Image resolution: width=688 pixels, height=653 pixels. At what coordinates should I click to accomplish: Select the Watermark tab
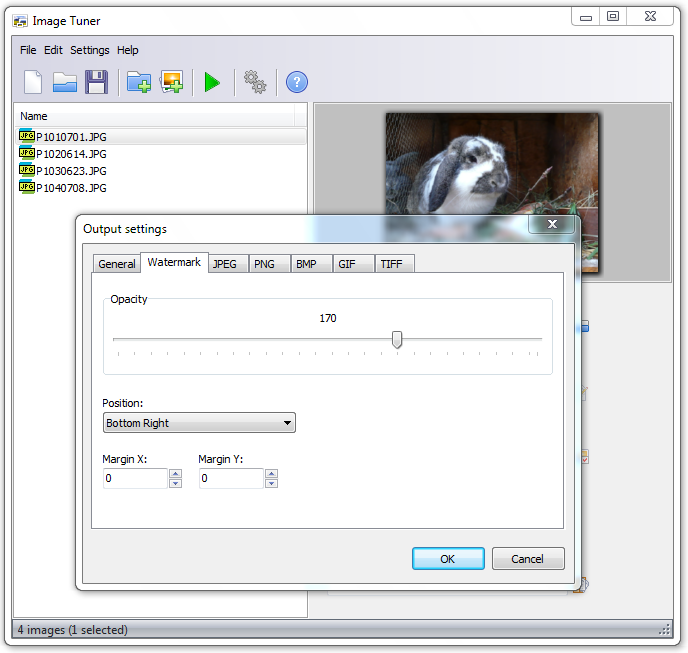point(174,262)
